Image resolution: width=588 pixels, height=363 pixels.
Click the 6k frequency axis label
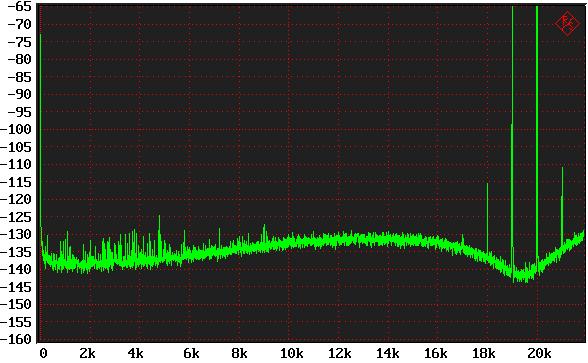point(191,353)
